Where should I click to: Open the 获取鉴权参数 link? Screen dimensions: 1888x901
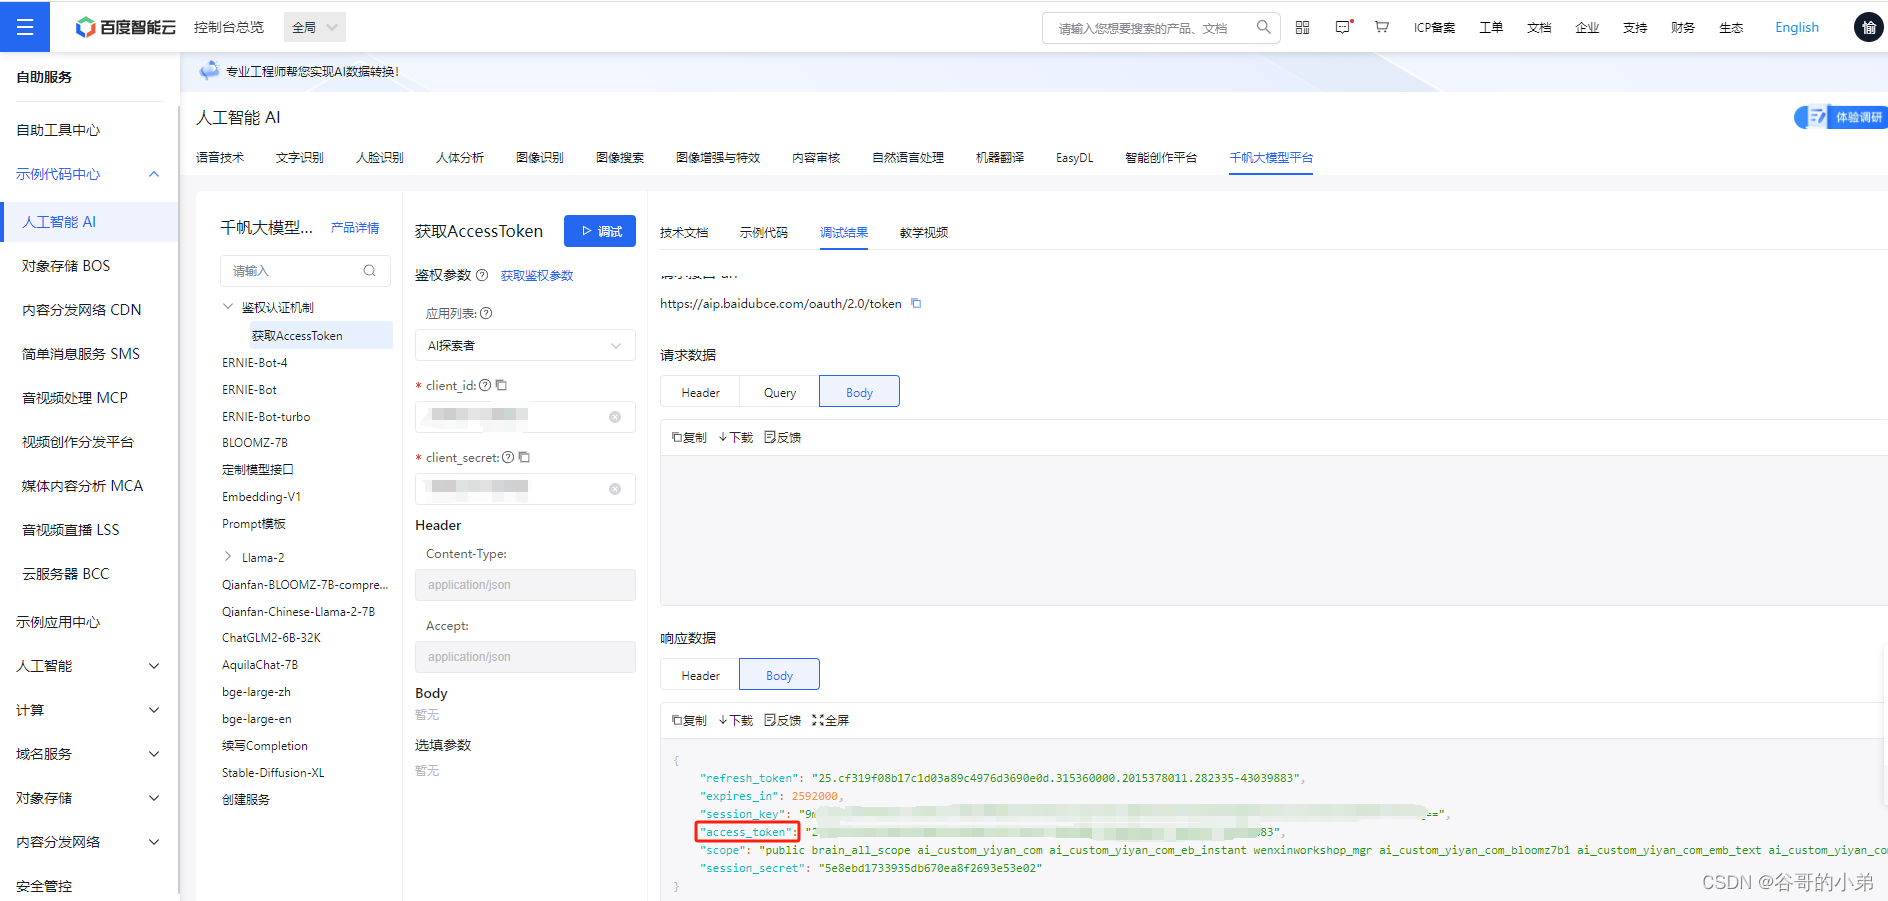pyautogui.click(x=537, y=275)
